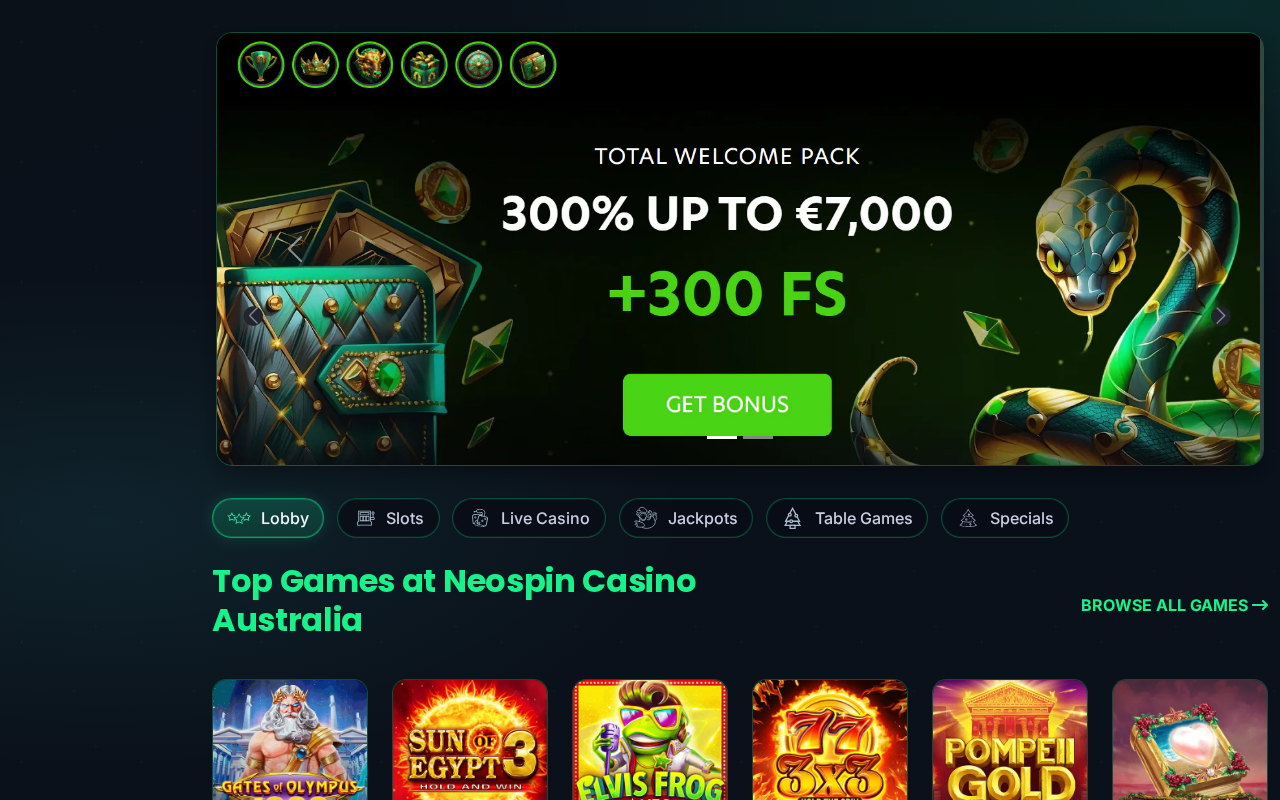Launch the Pompeii Gold game thumbnail
Image resolution: width=1280 pixels, height=800 pixels.
coord(1010,740)
